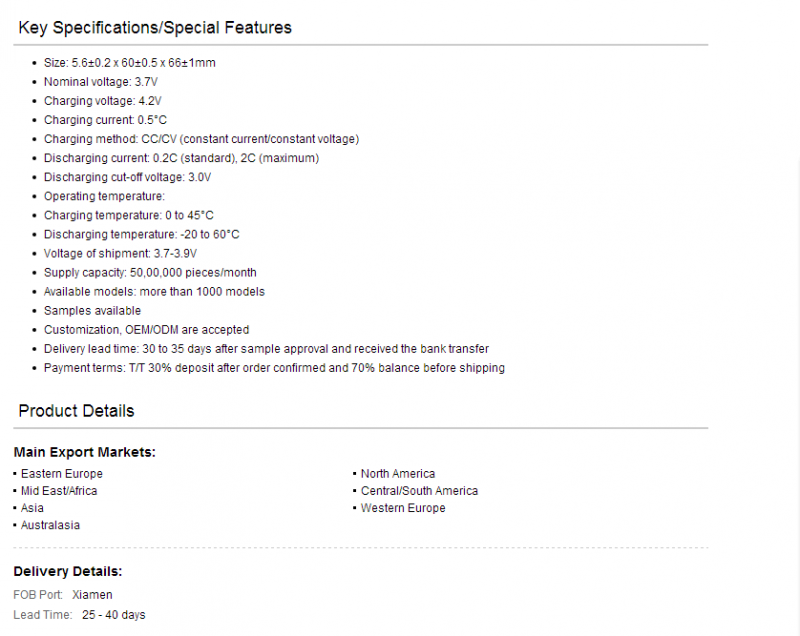Click the Payment terms line
The image size is (800, 636).
(274, 368)
